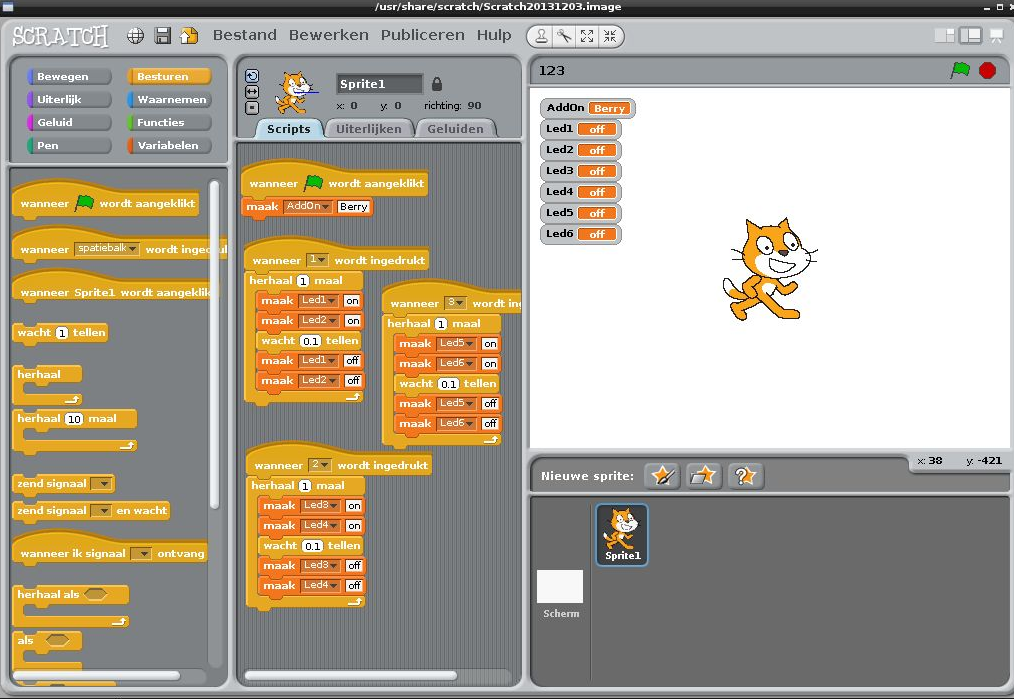Switch to the Scripts tab
This screenshot has width=1014, height=699.
[288, 129]
